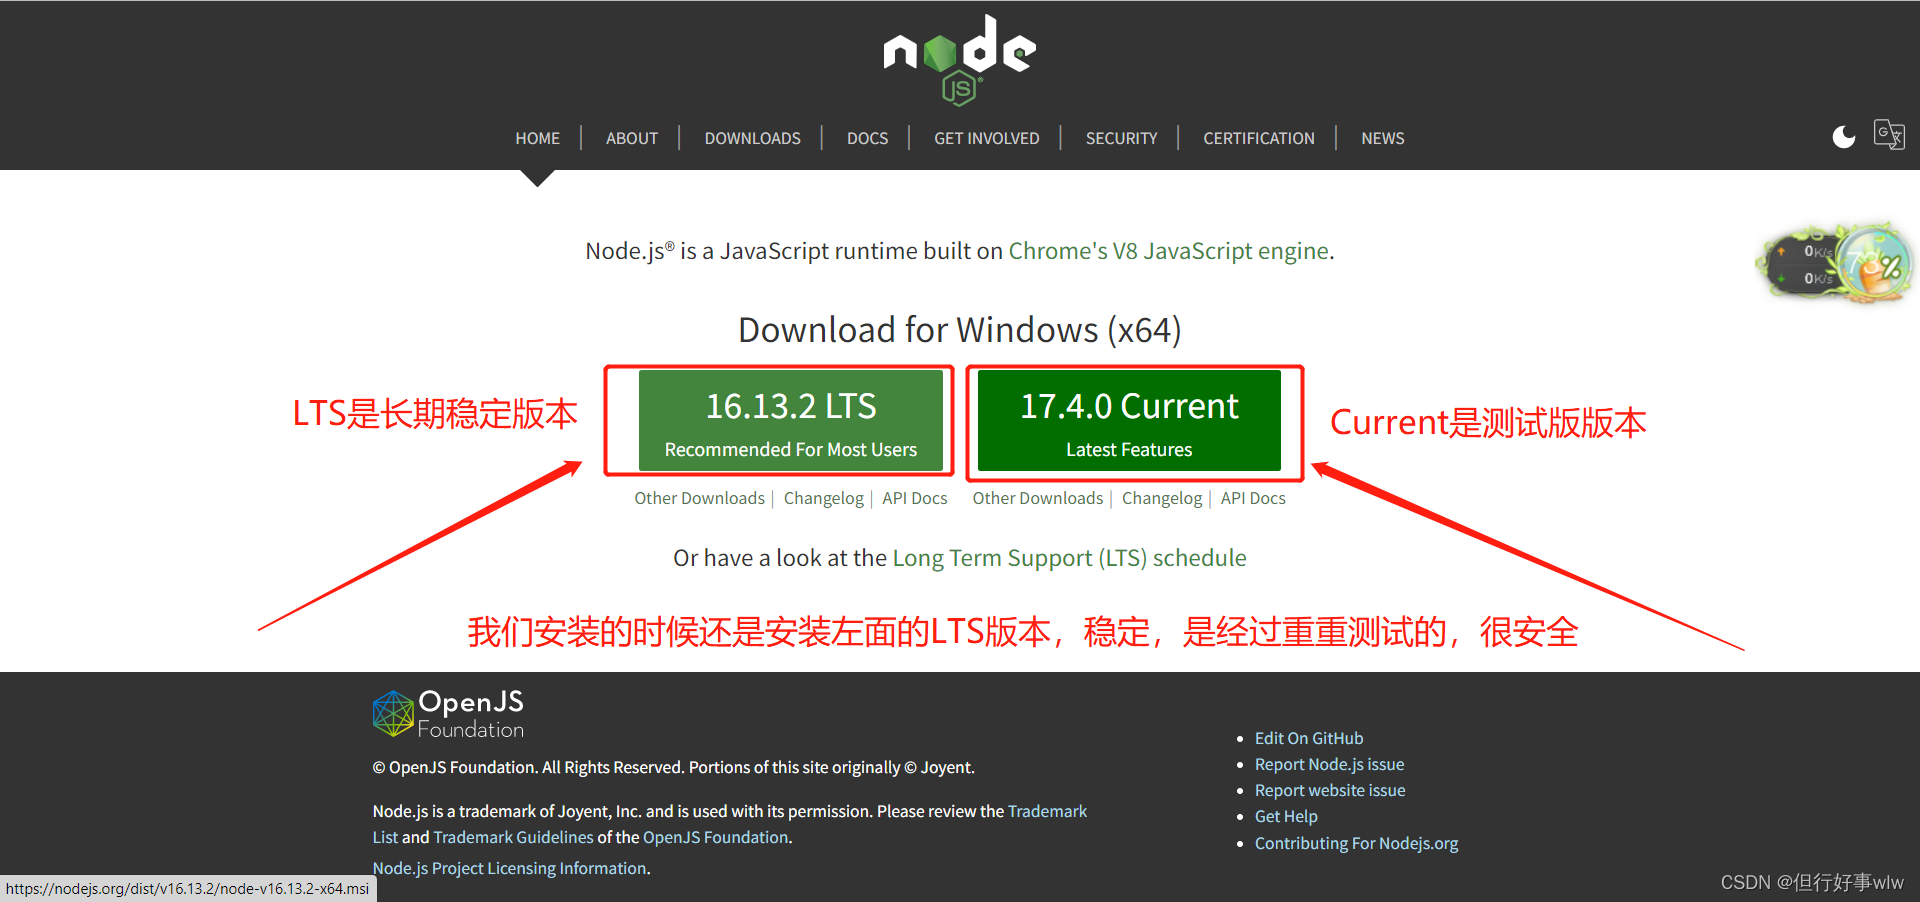Open API Docs for the Current version

pyautogui.click(x=1253, y=498)
